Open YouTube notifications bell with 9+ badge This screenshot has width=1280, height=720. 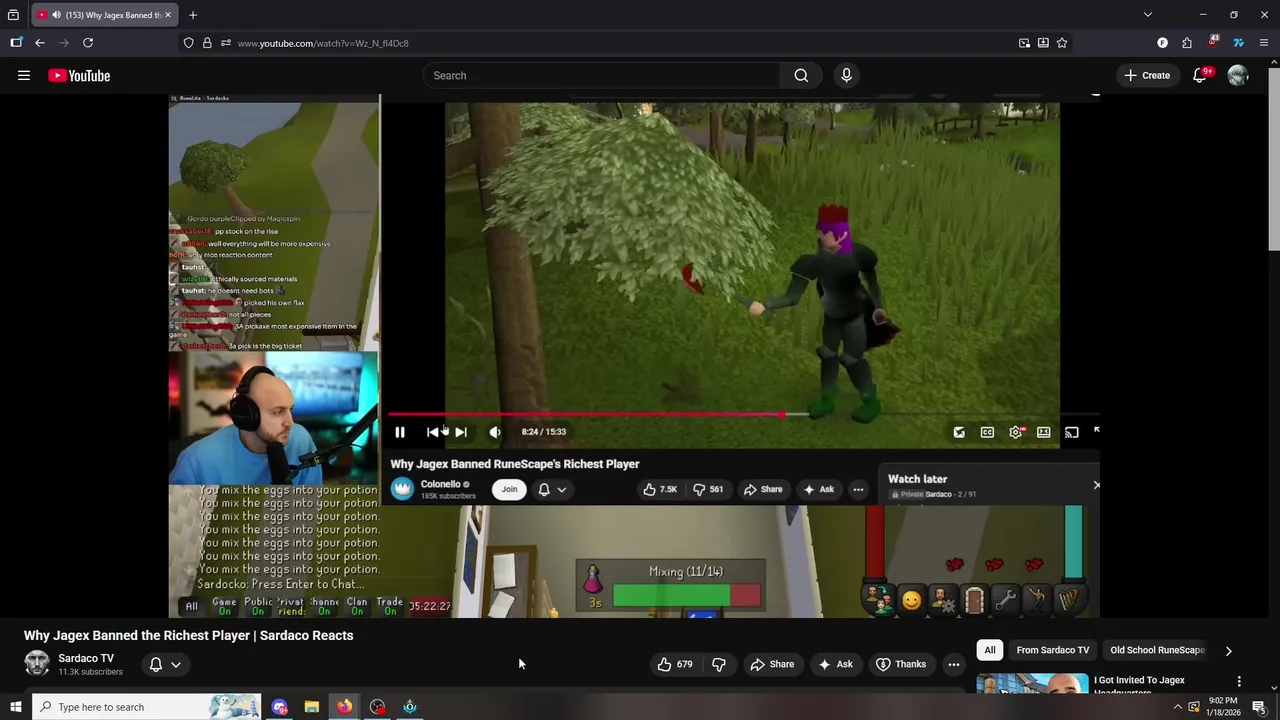[x=1200, y=75]
